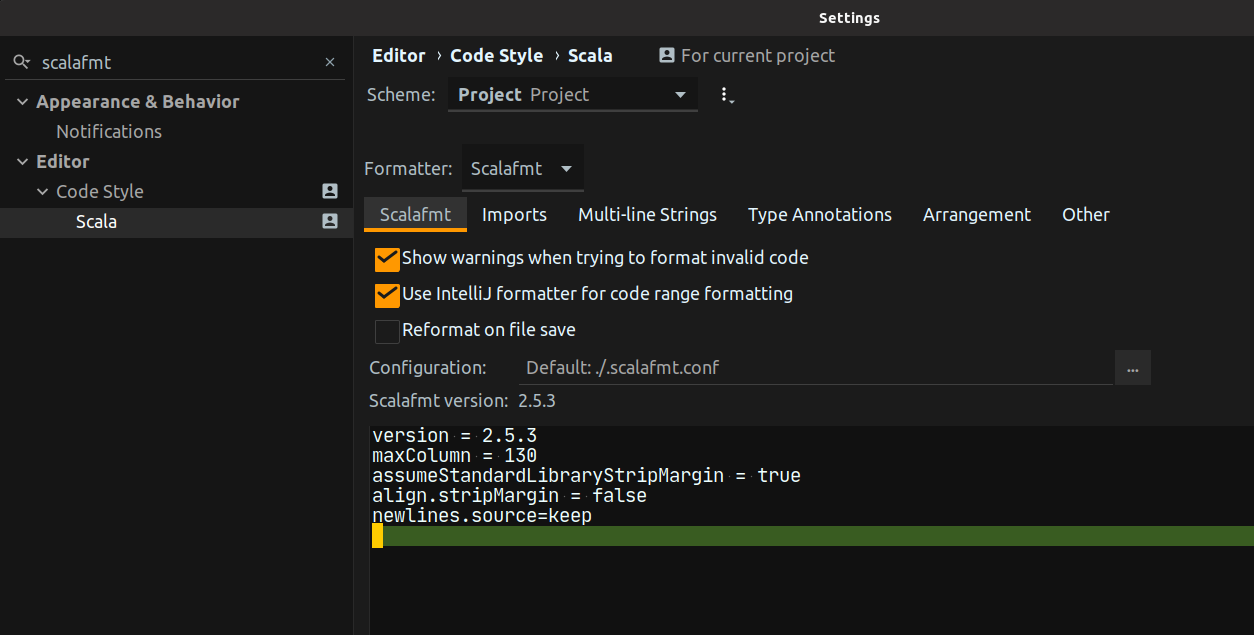Click the align.stripMargin = false line
Viewport: 1254px width, 635px height.
pyautogui.click(x=509, y=496)
